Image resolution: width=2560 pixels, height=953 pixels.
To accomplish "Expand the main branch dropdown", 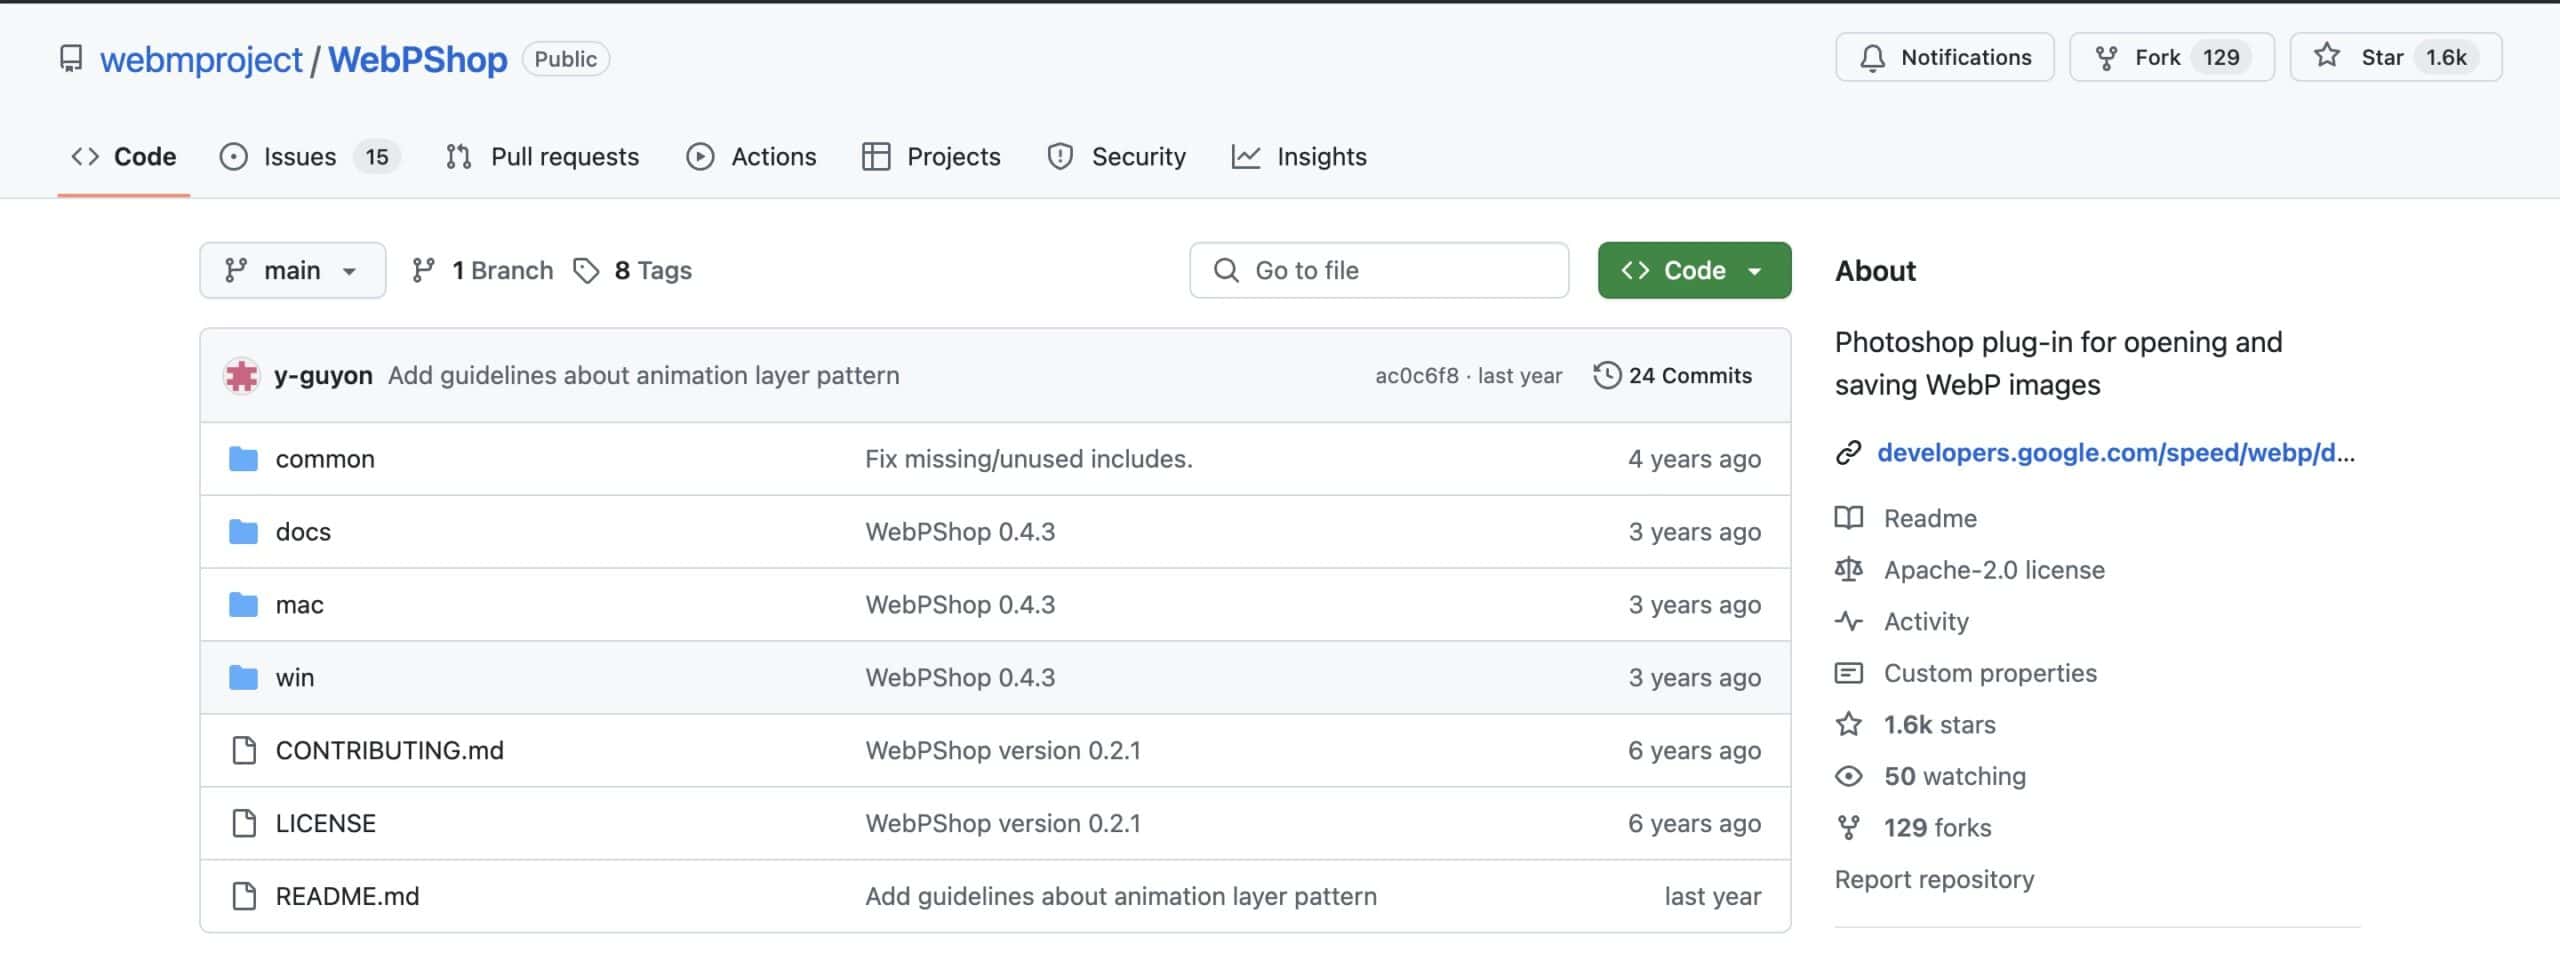I will [292, 271].
